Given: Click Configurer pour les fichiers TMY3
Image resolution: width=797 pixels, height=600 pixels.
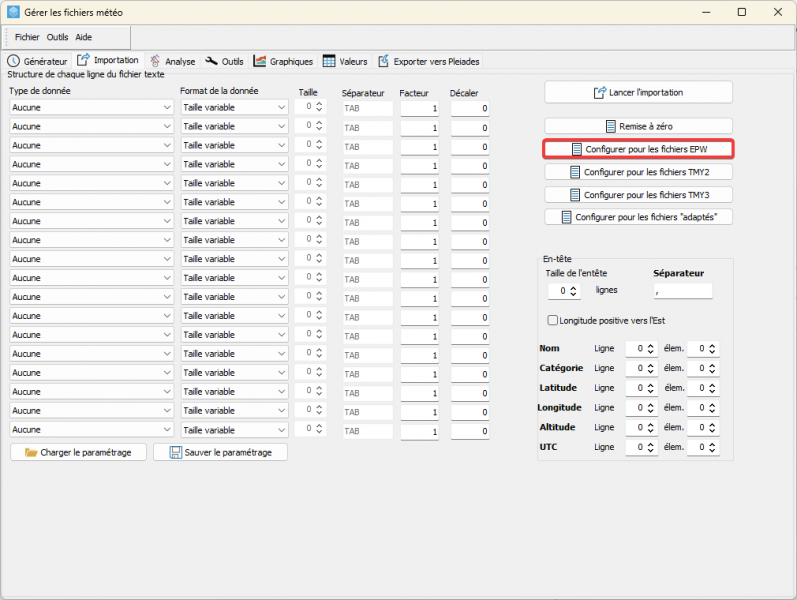Looking at the screenshot, I should pyautogui.click(x=638, y=195).
